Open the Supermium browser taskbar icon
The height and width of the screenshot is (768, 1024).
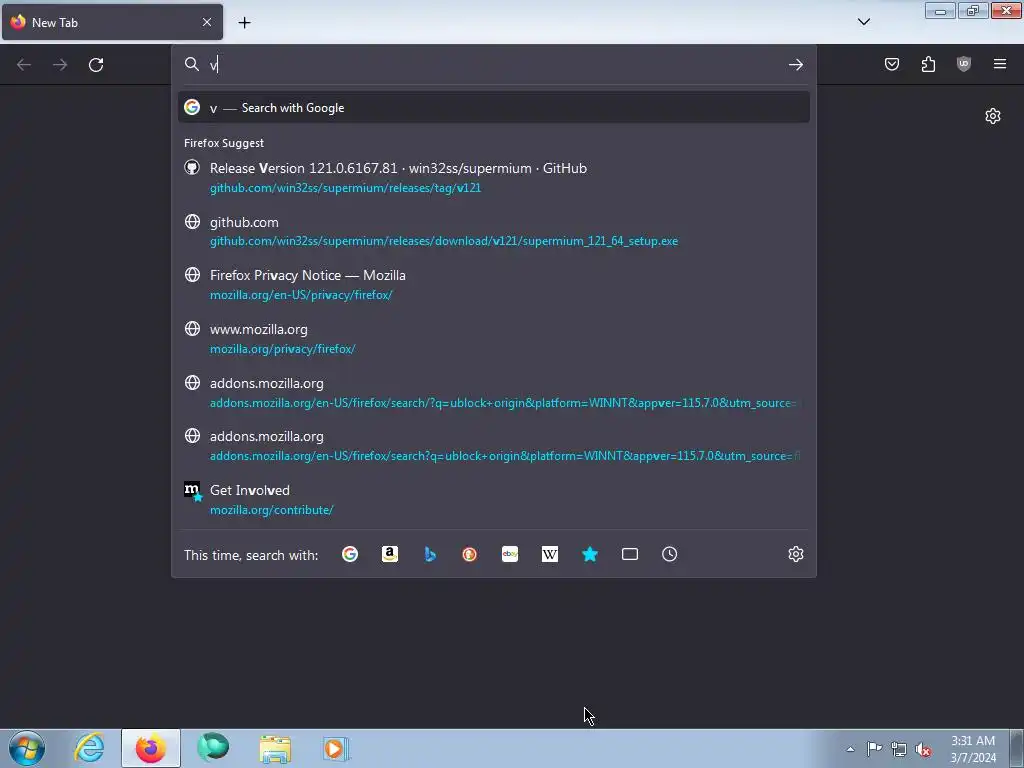click(x=213, y=748)
